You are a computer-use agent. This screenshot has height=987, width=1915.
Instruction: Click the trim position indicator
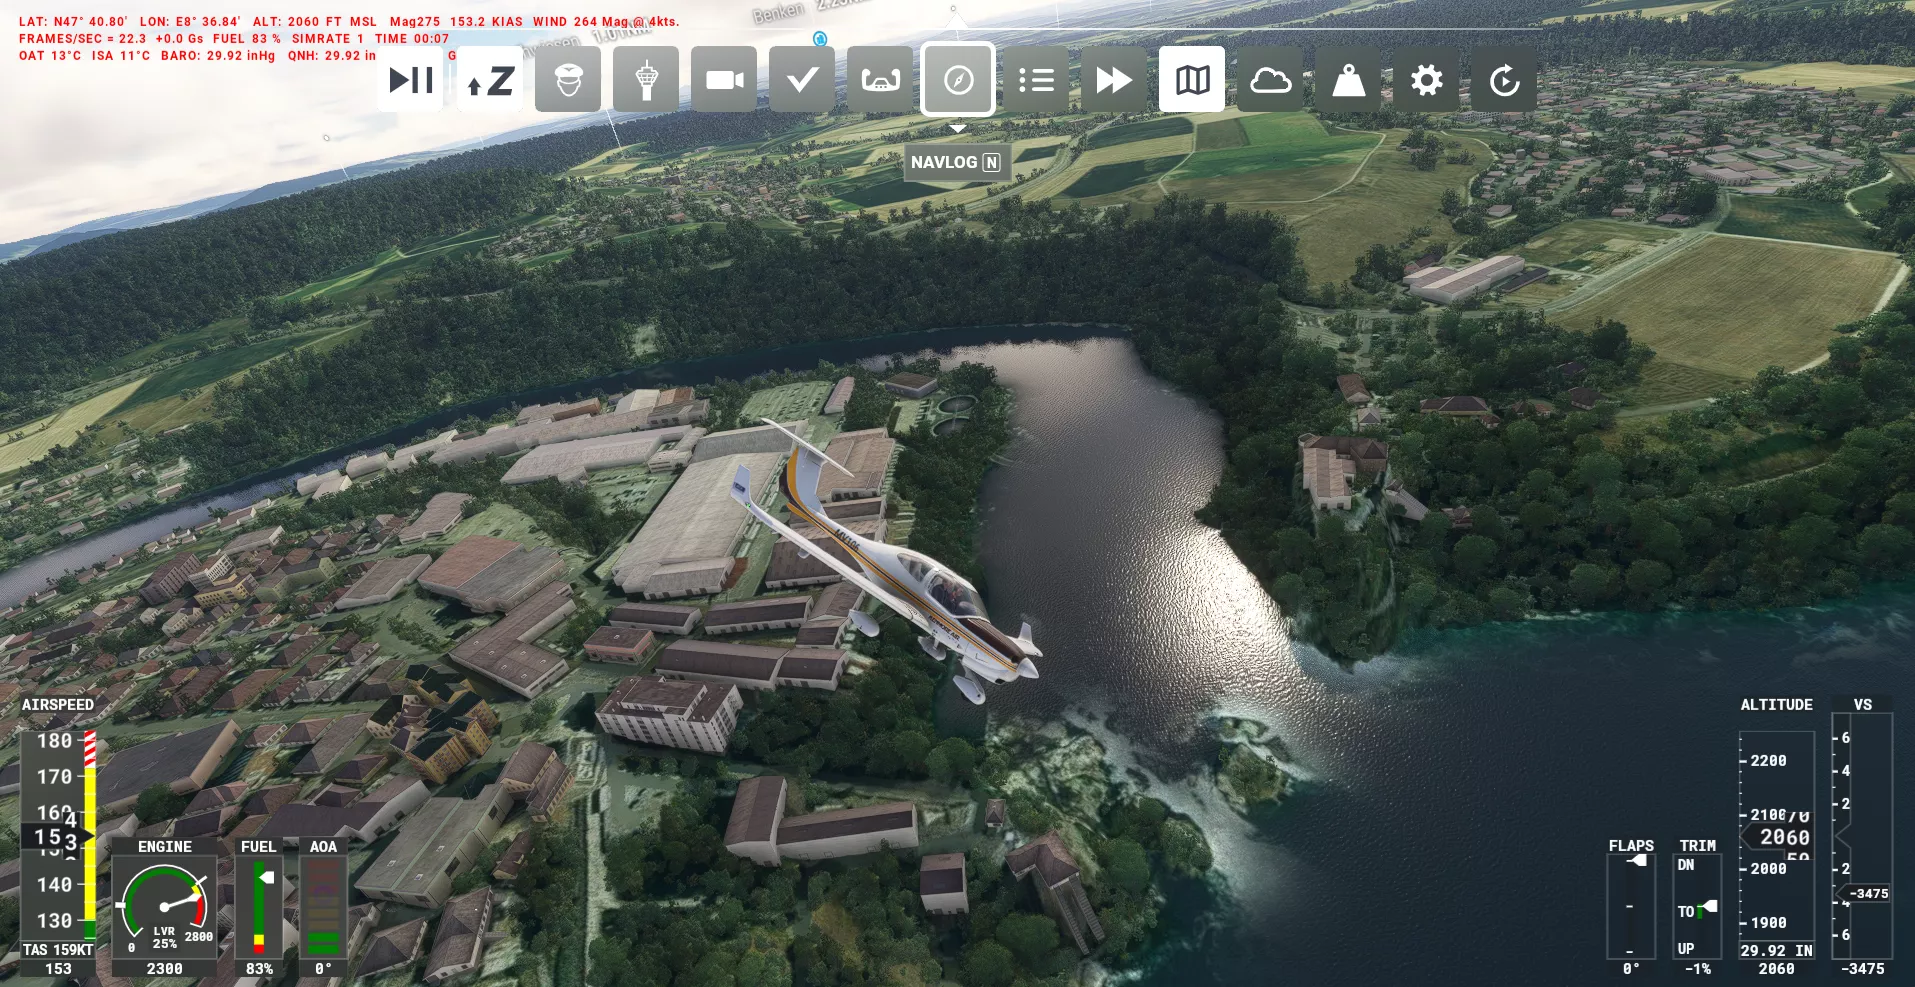pos(1697,907)
